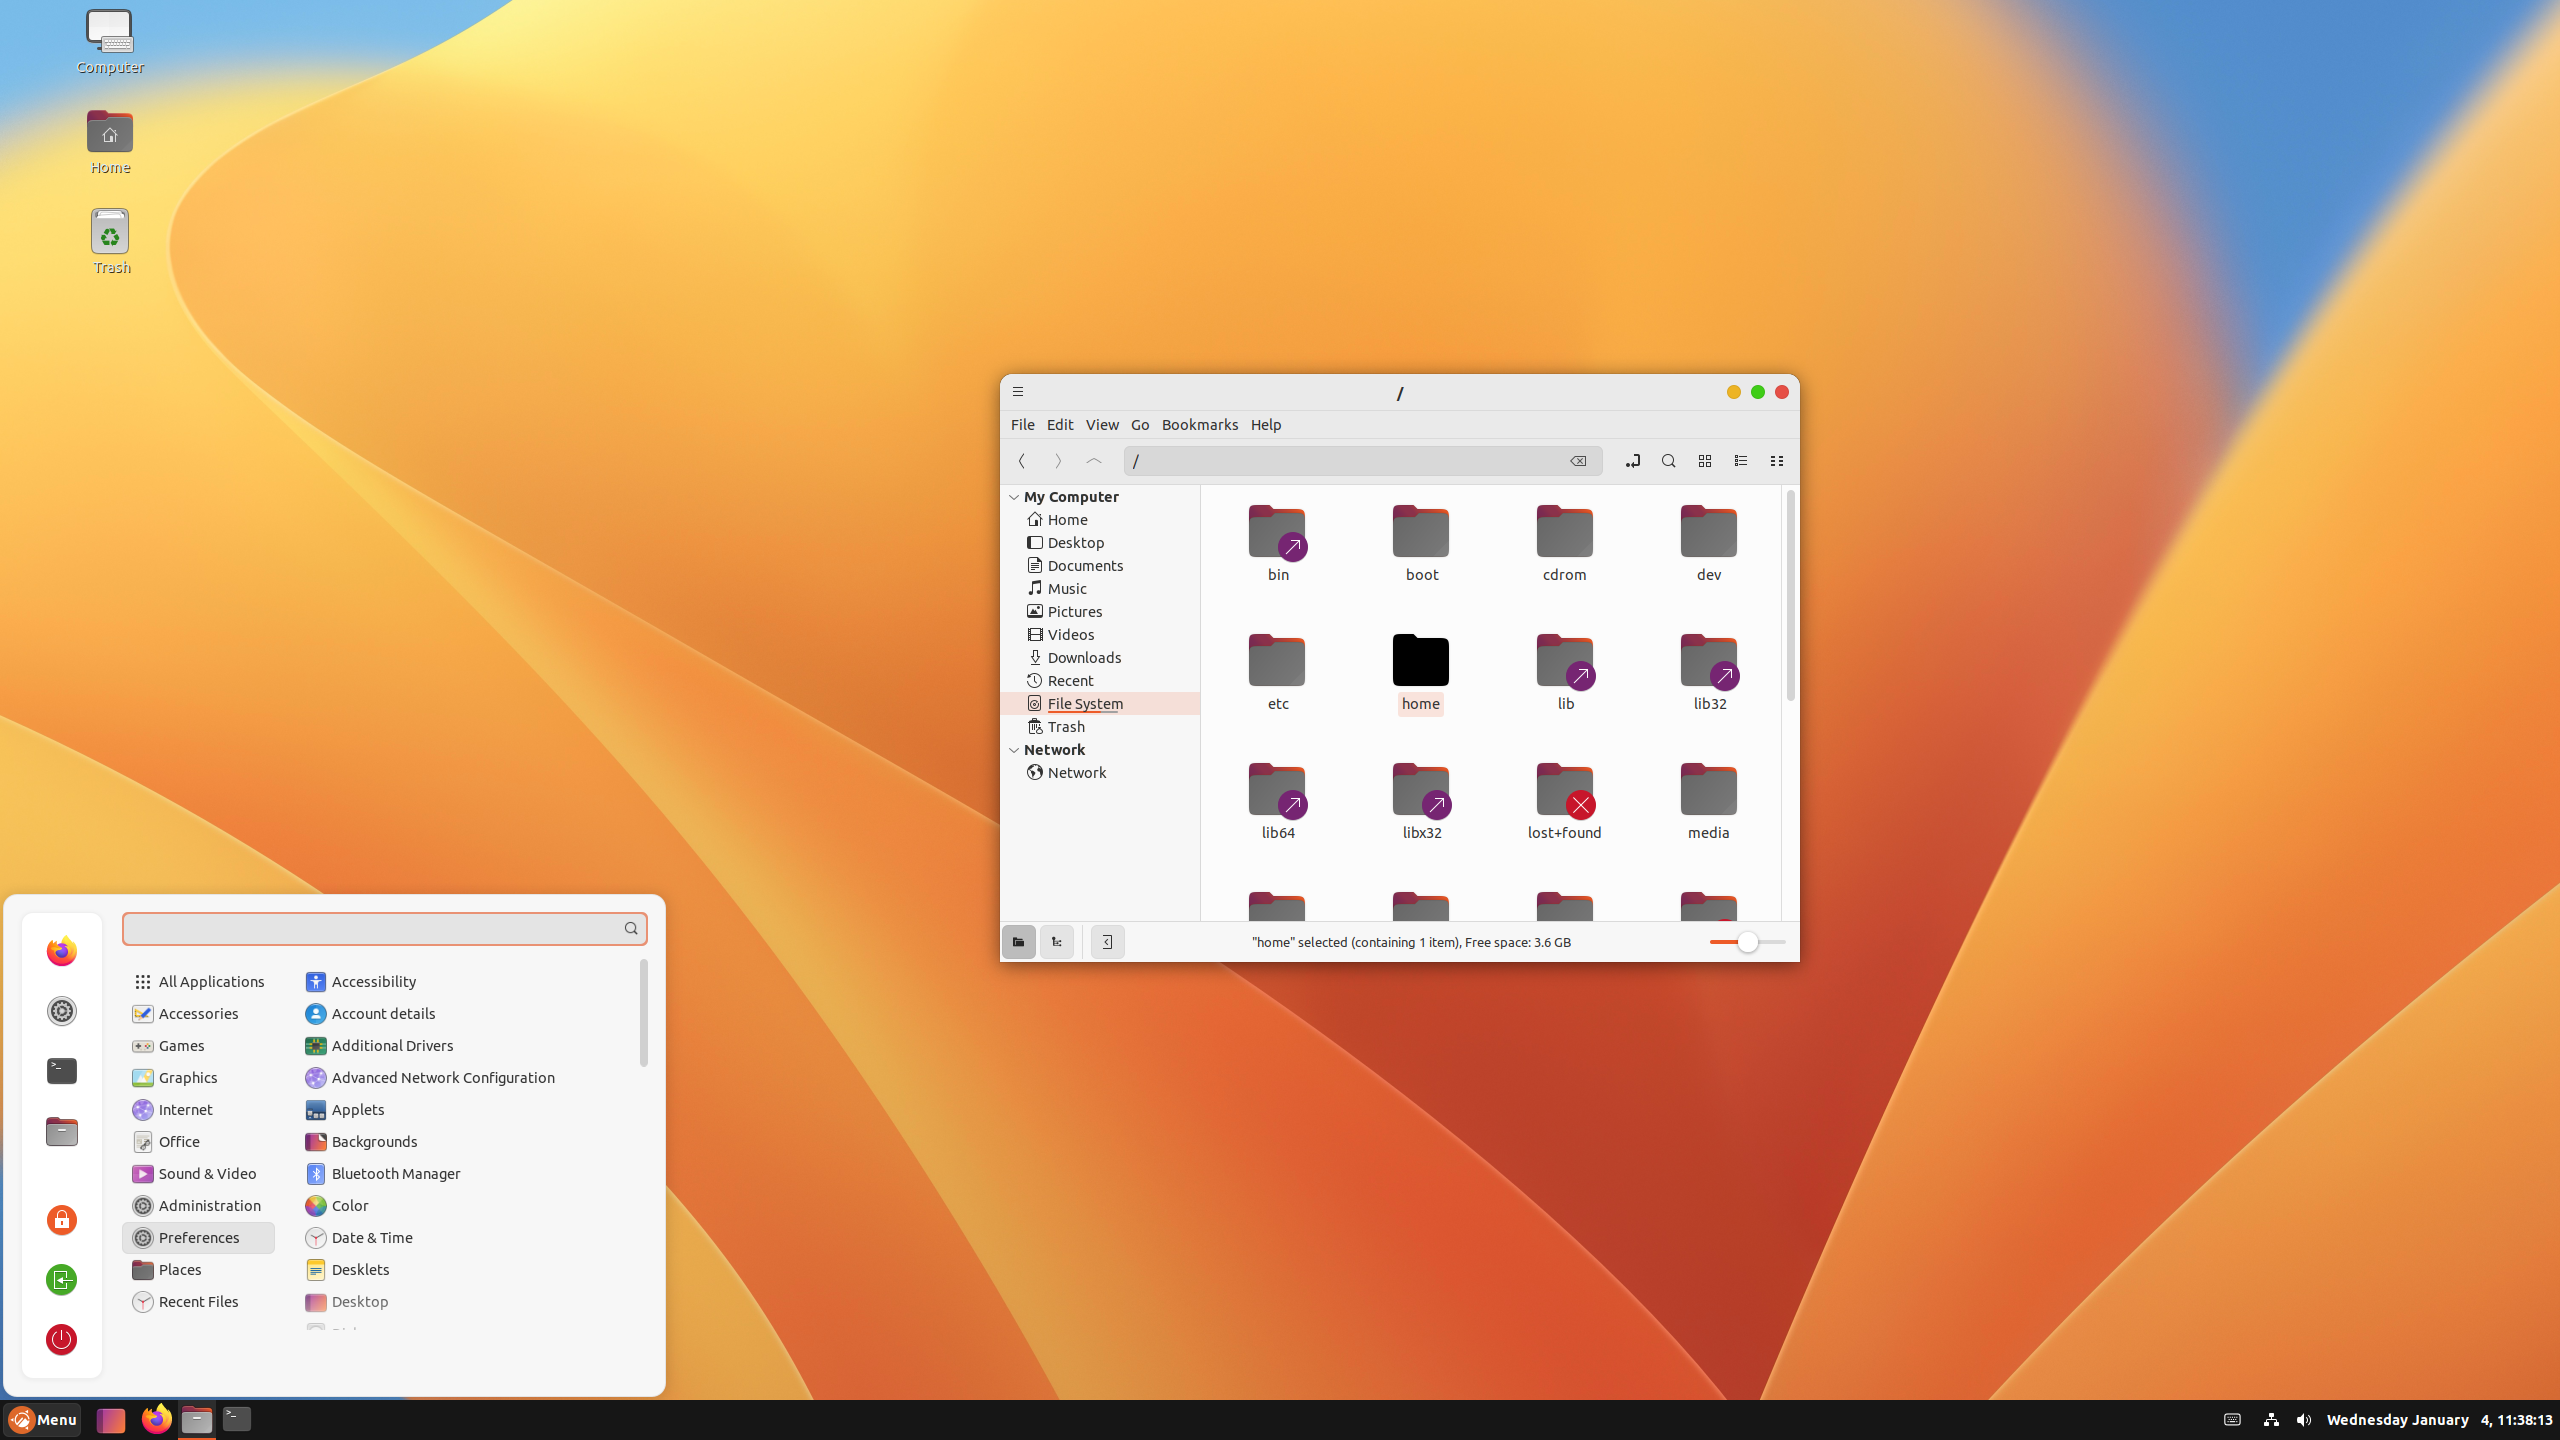This screenshot has height=1440, width=2560.
Task: Adjust the icon zoom slider
Action: (1747, 942)
